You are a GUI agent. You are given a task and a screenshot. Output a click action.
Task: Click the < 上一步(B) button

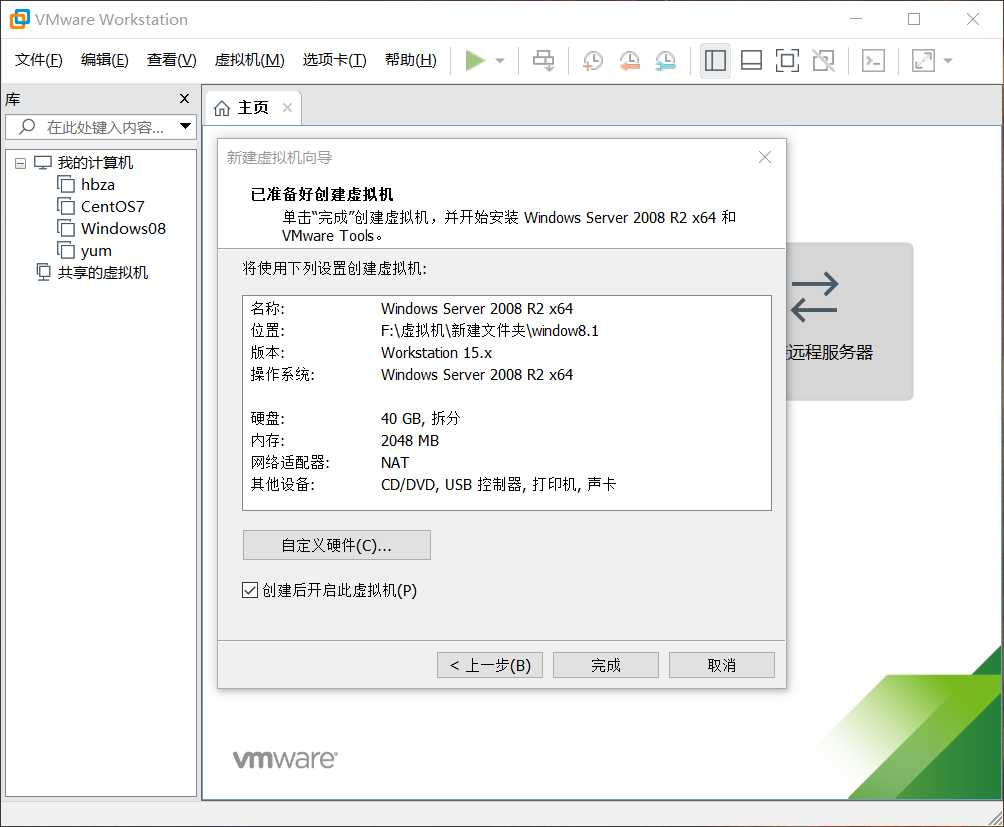point(490,665)
